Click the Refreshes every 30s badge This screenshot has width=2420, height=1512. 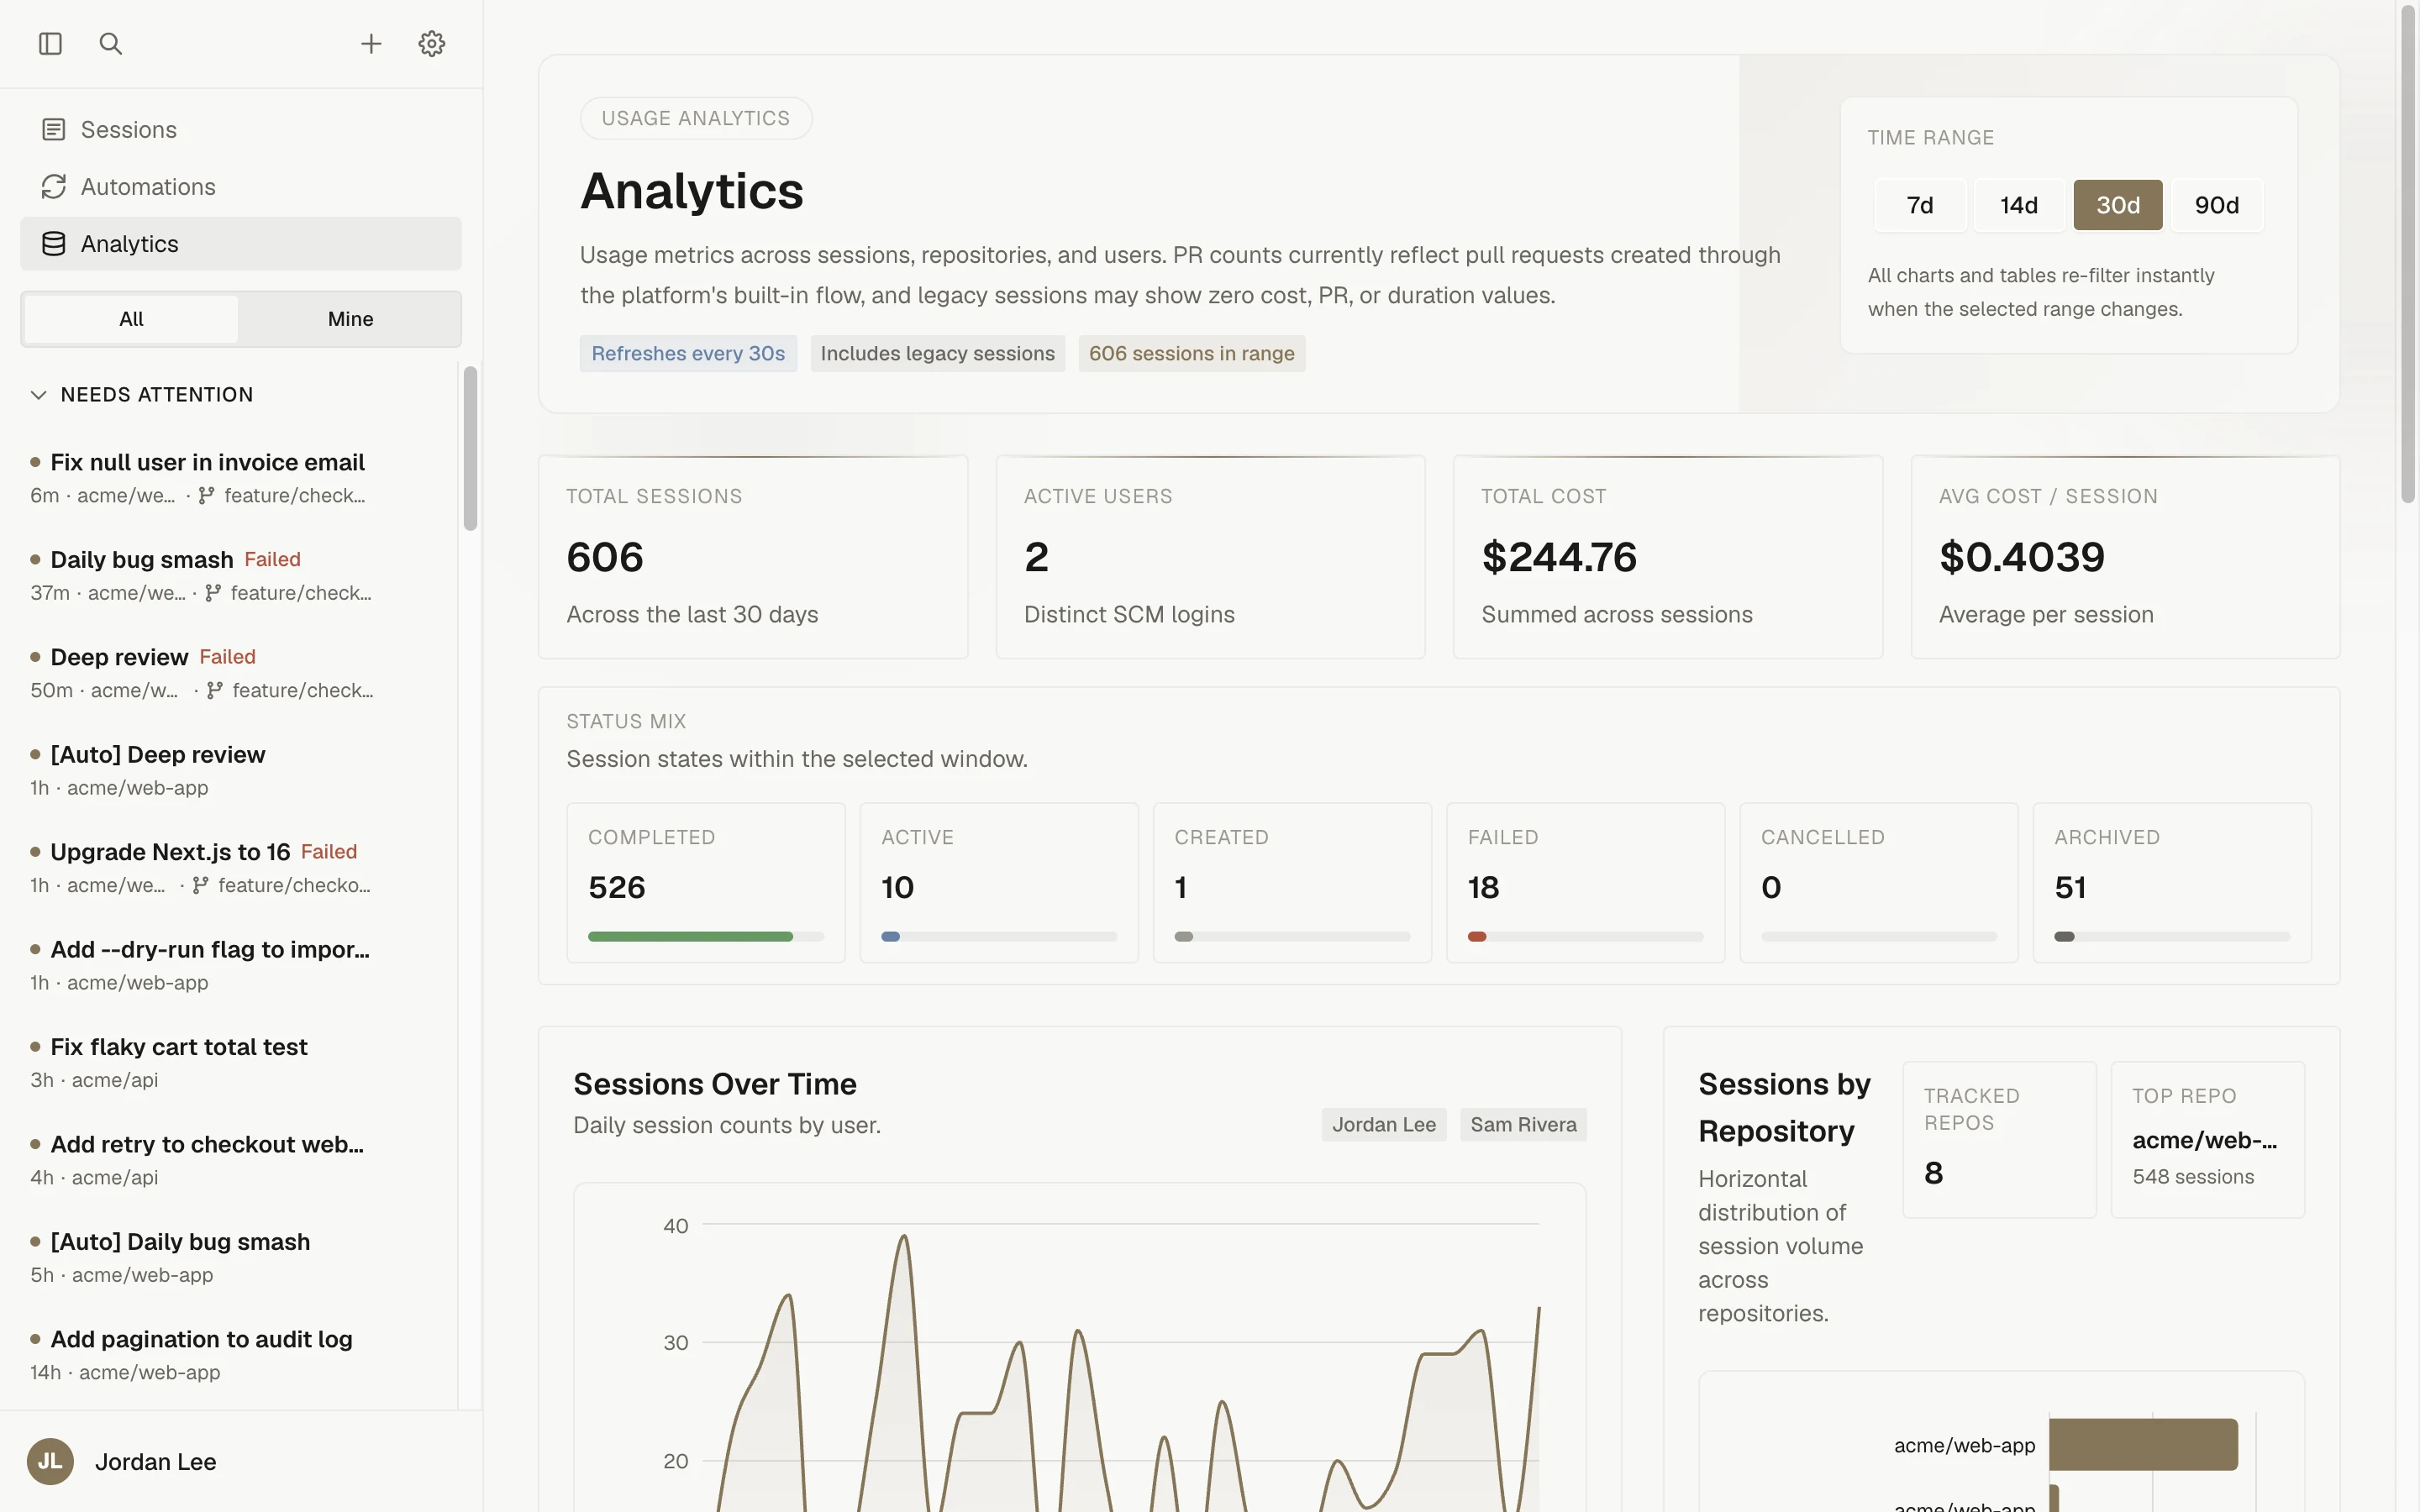tap(688, 353)
